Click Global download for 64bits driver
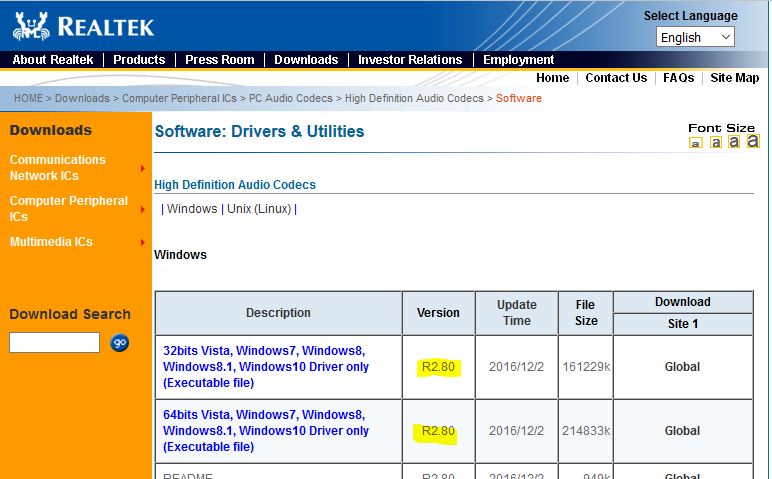772x479 pixels. (682, 431)
